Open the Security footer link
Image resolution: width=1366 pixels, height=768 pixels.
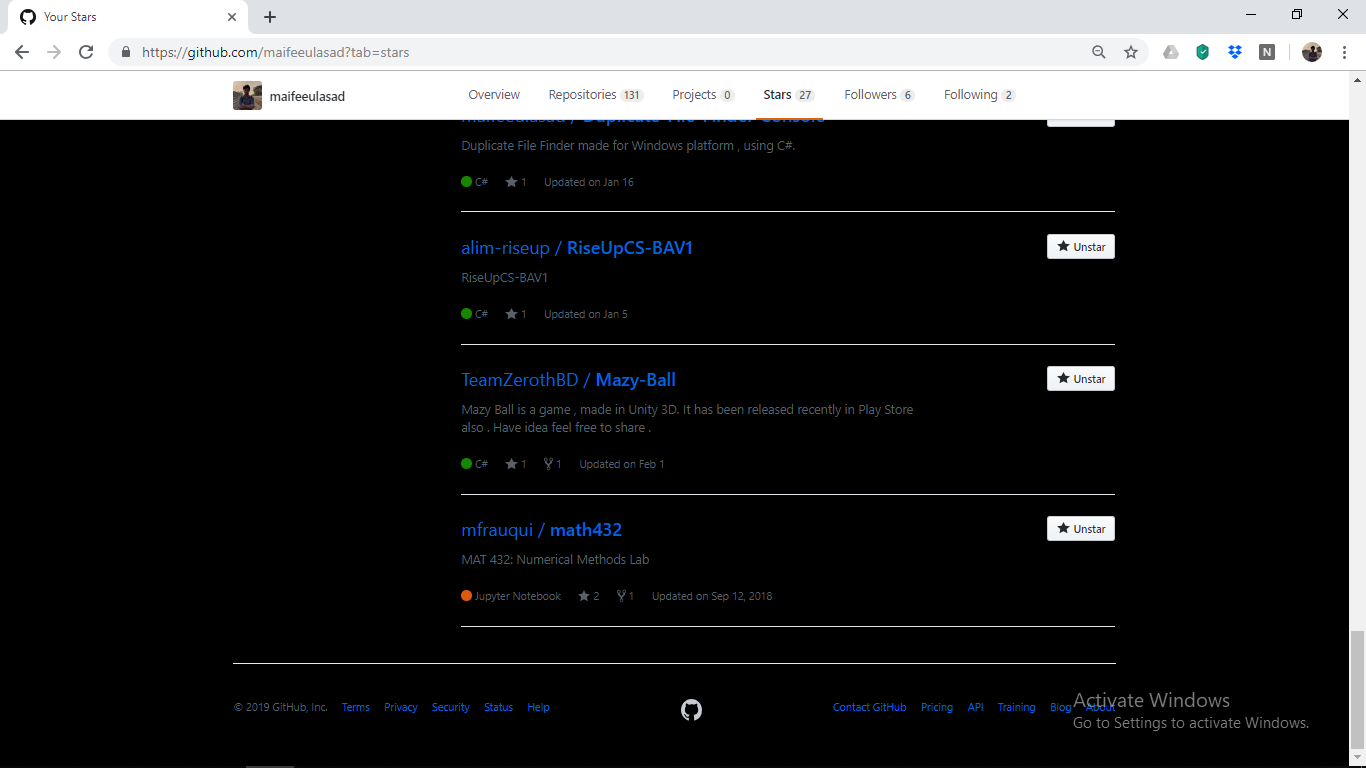(451, 707)
